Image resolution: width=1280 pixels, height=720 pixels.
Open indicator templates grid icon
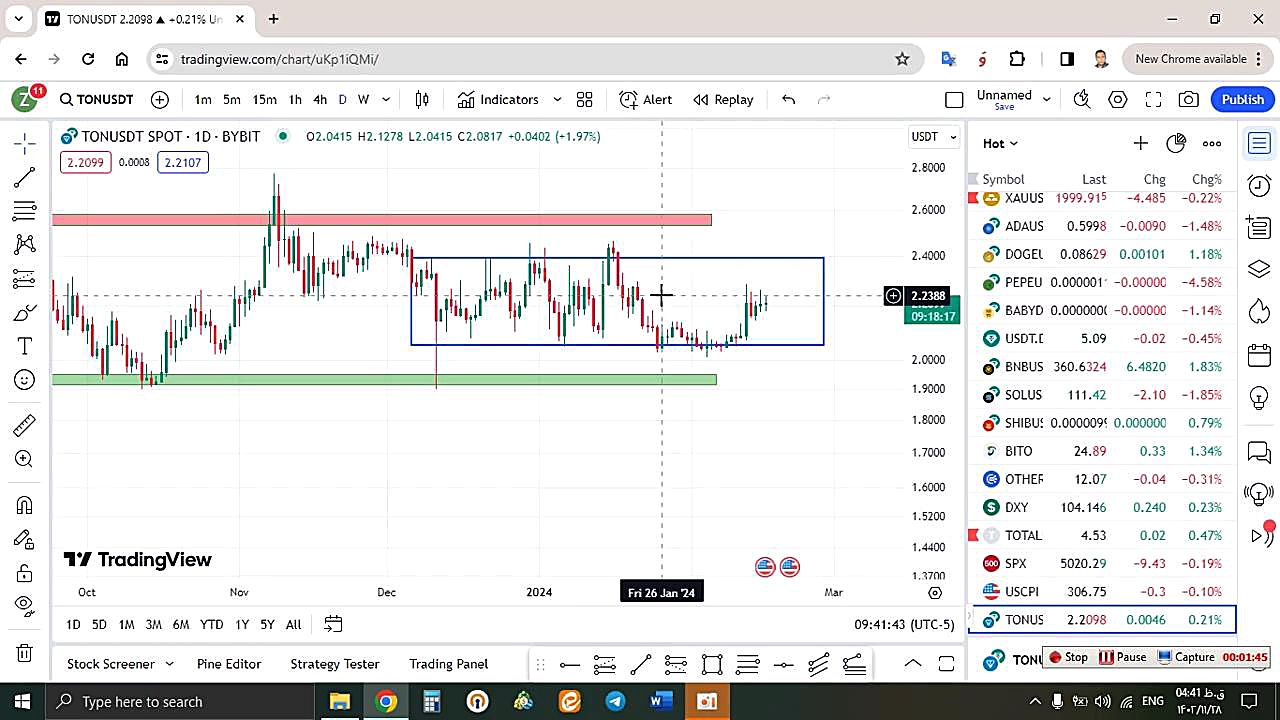(x=585, y=99)
